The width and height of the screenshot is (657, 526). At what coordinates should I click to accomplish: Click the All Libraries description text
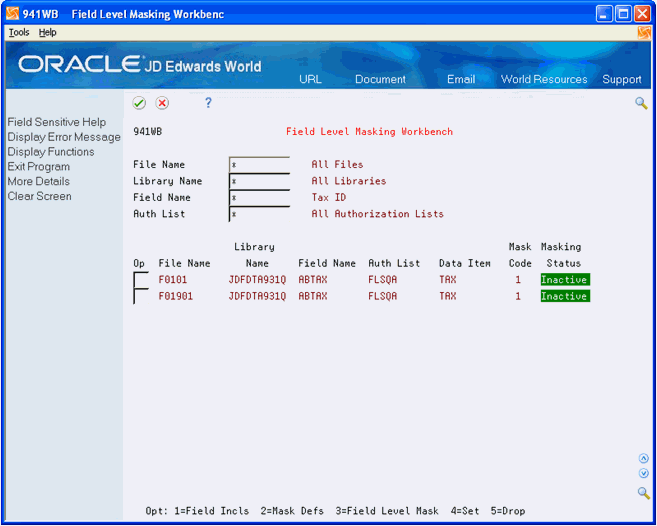tap(349, 181)
